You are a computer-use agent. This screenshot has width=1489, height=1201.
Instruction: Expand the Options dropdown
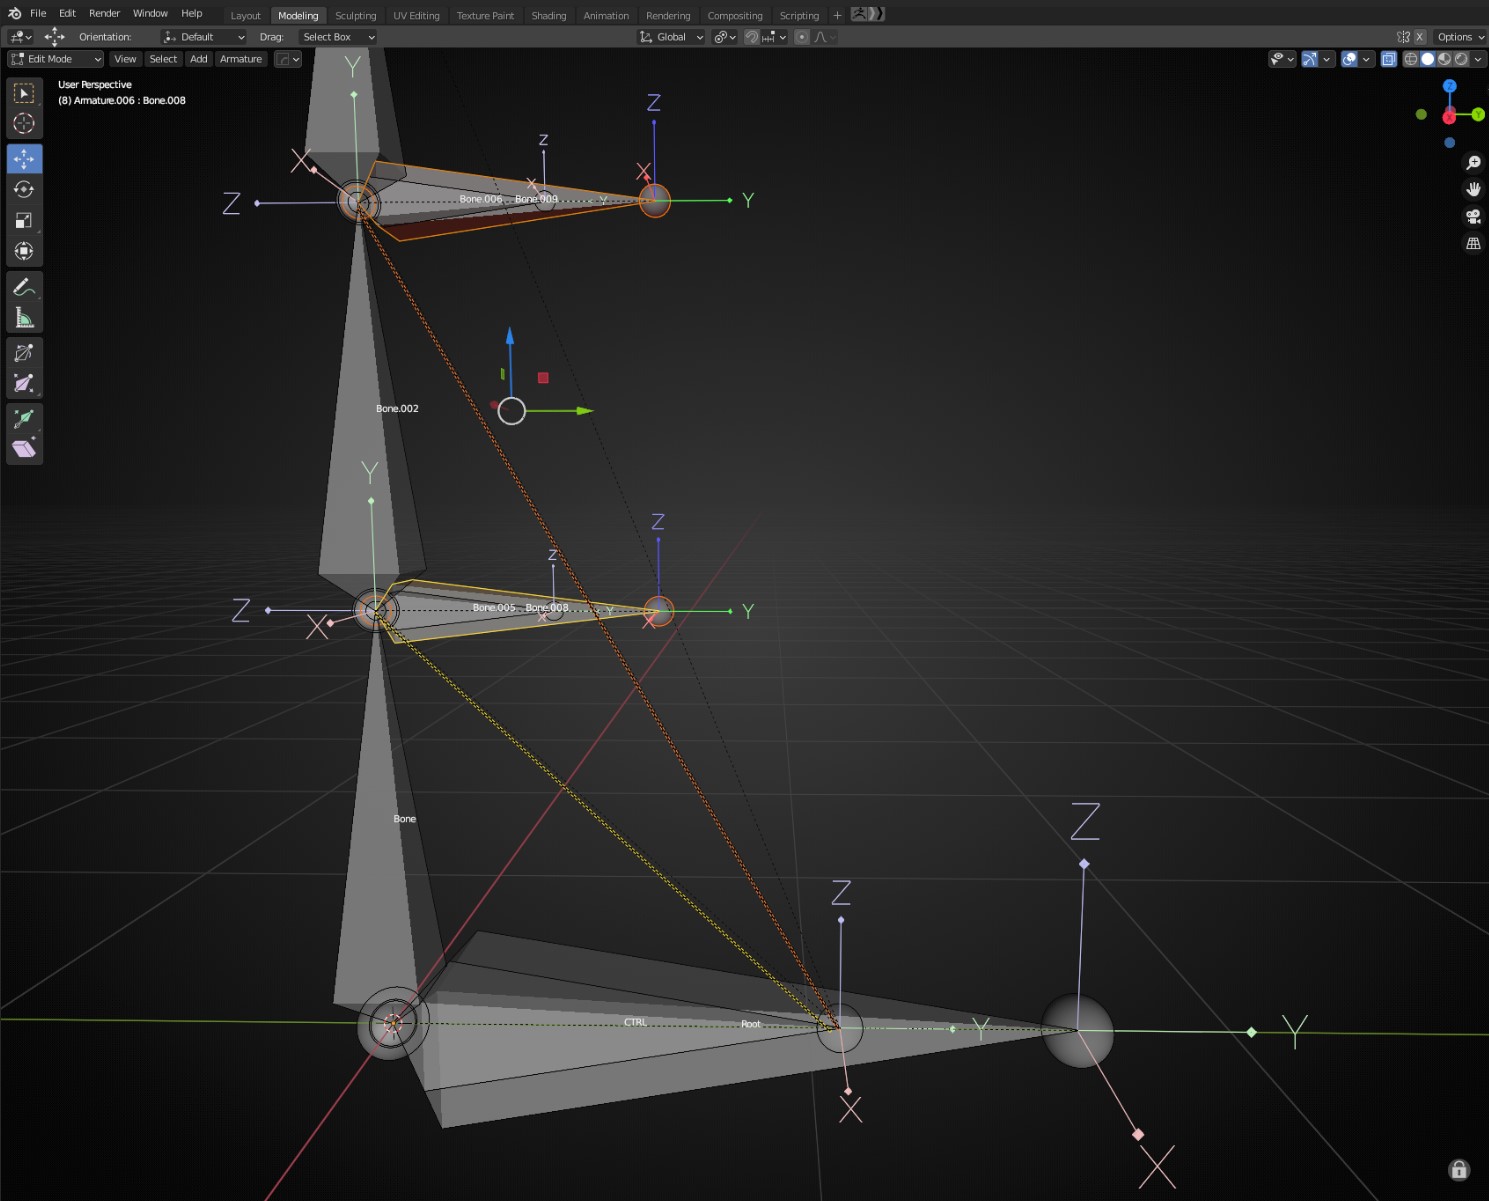click(x=1460, y=37)
